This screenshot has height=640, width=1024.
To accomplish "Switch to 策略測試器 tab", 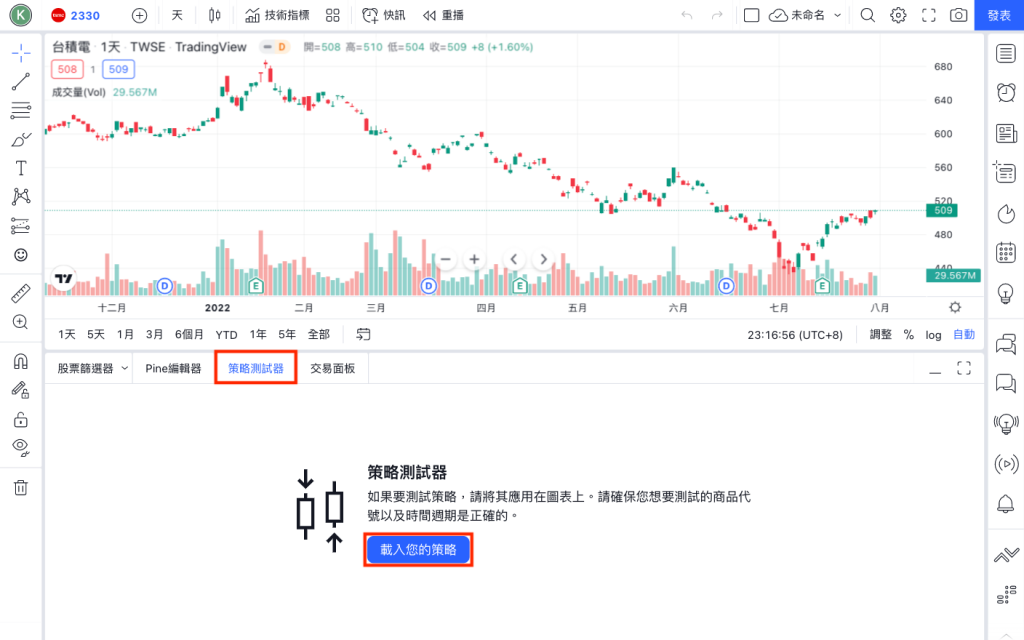I will point(256,368).
